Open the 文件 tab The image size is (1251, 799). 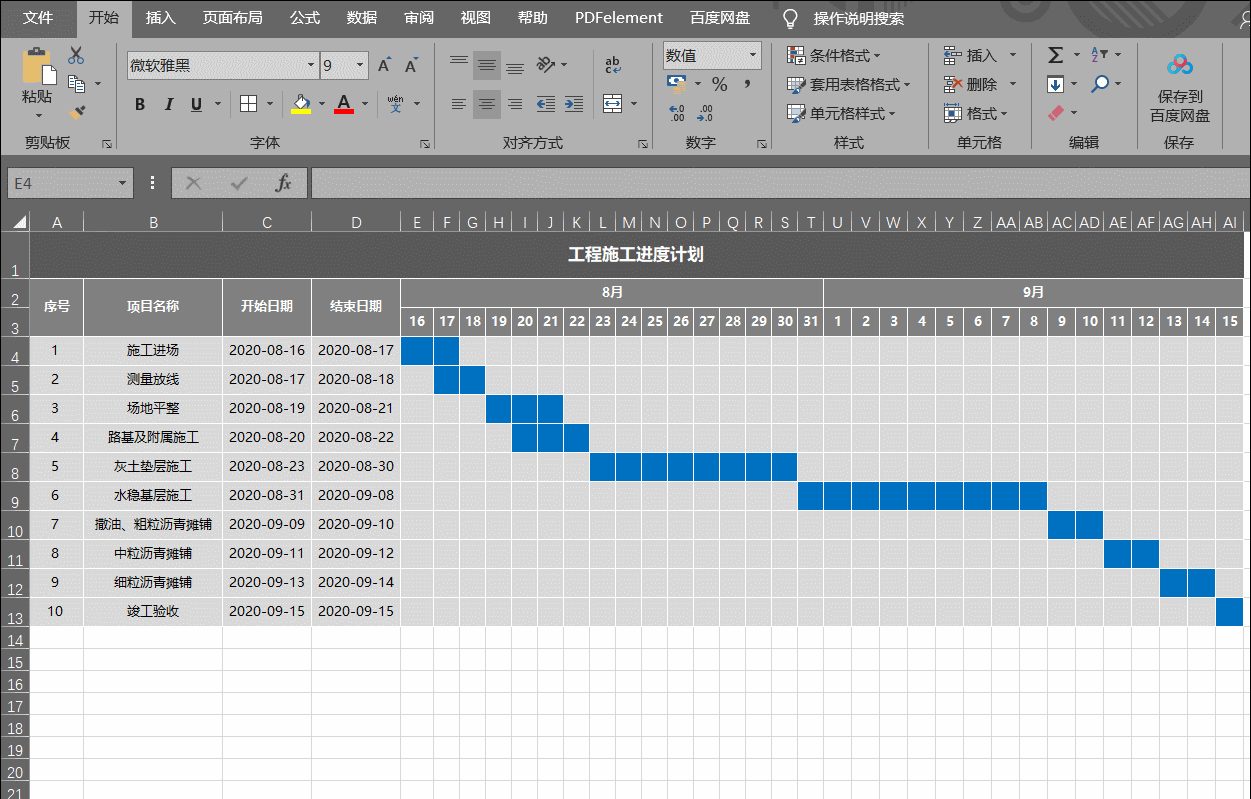38,18
